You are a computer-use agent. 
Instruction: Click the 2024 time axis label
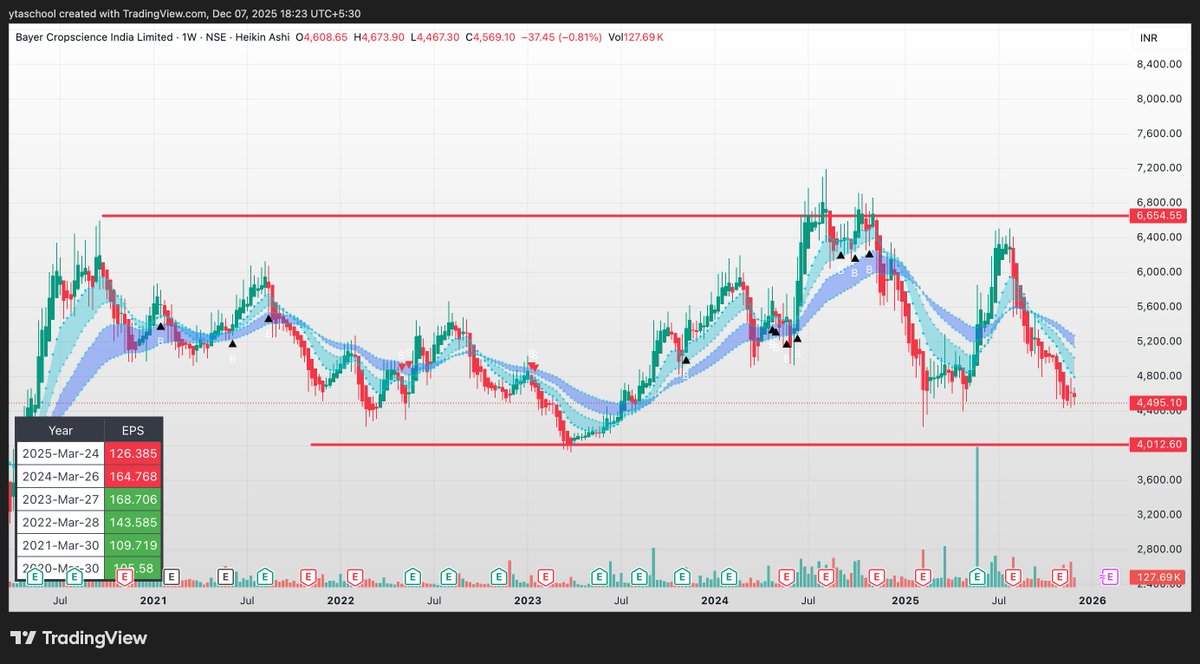(714, 601)
